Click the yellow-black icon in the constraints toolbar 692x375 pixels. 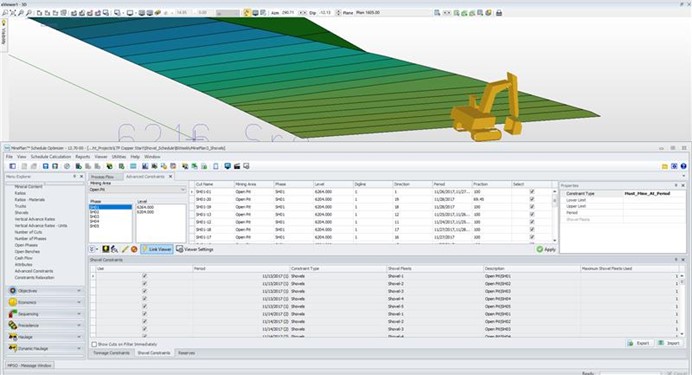pos(105,249)
